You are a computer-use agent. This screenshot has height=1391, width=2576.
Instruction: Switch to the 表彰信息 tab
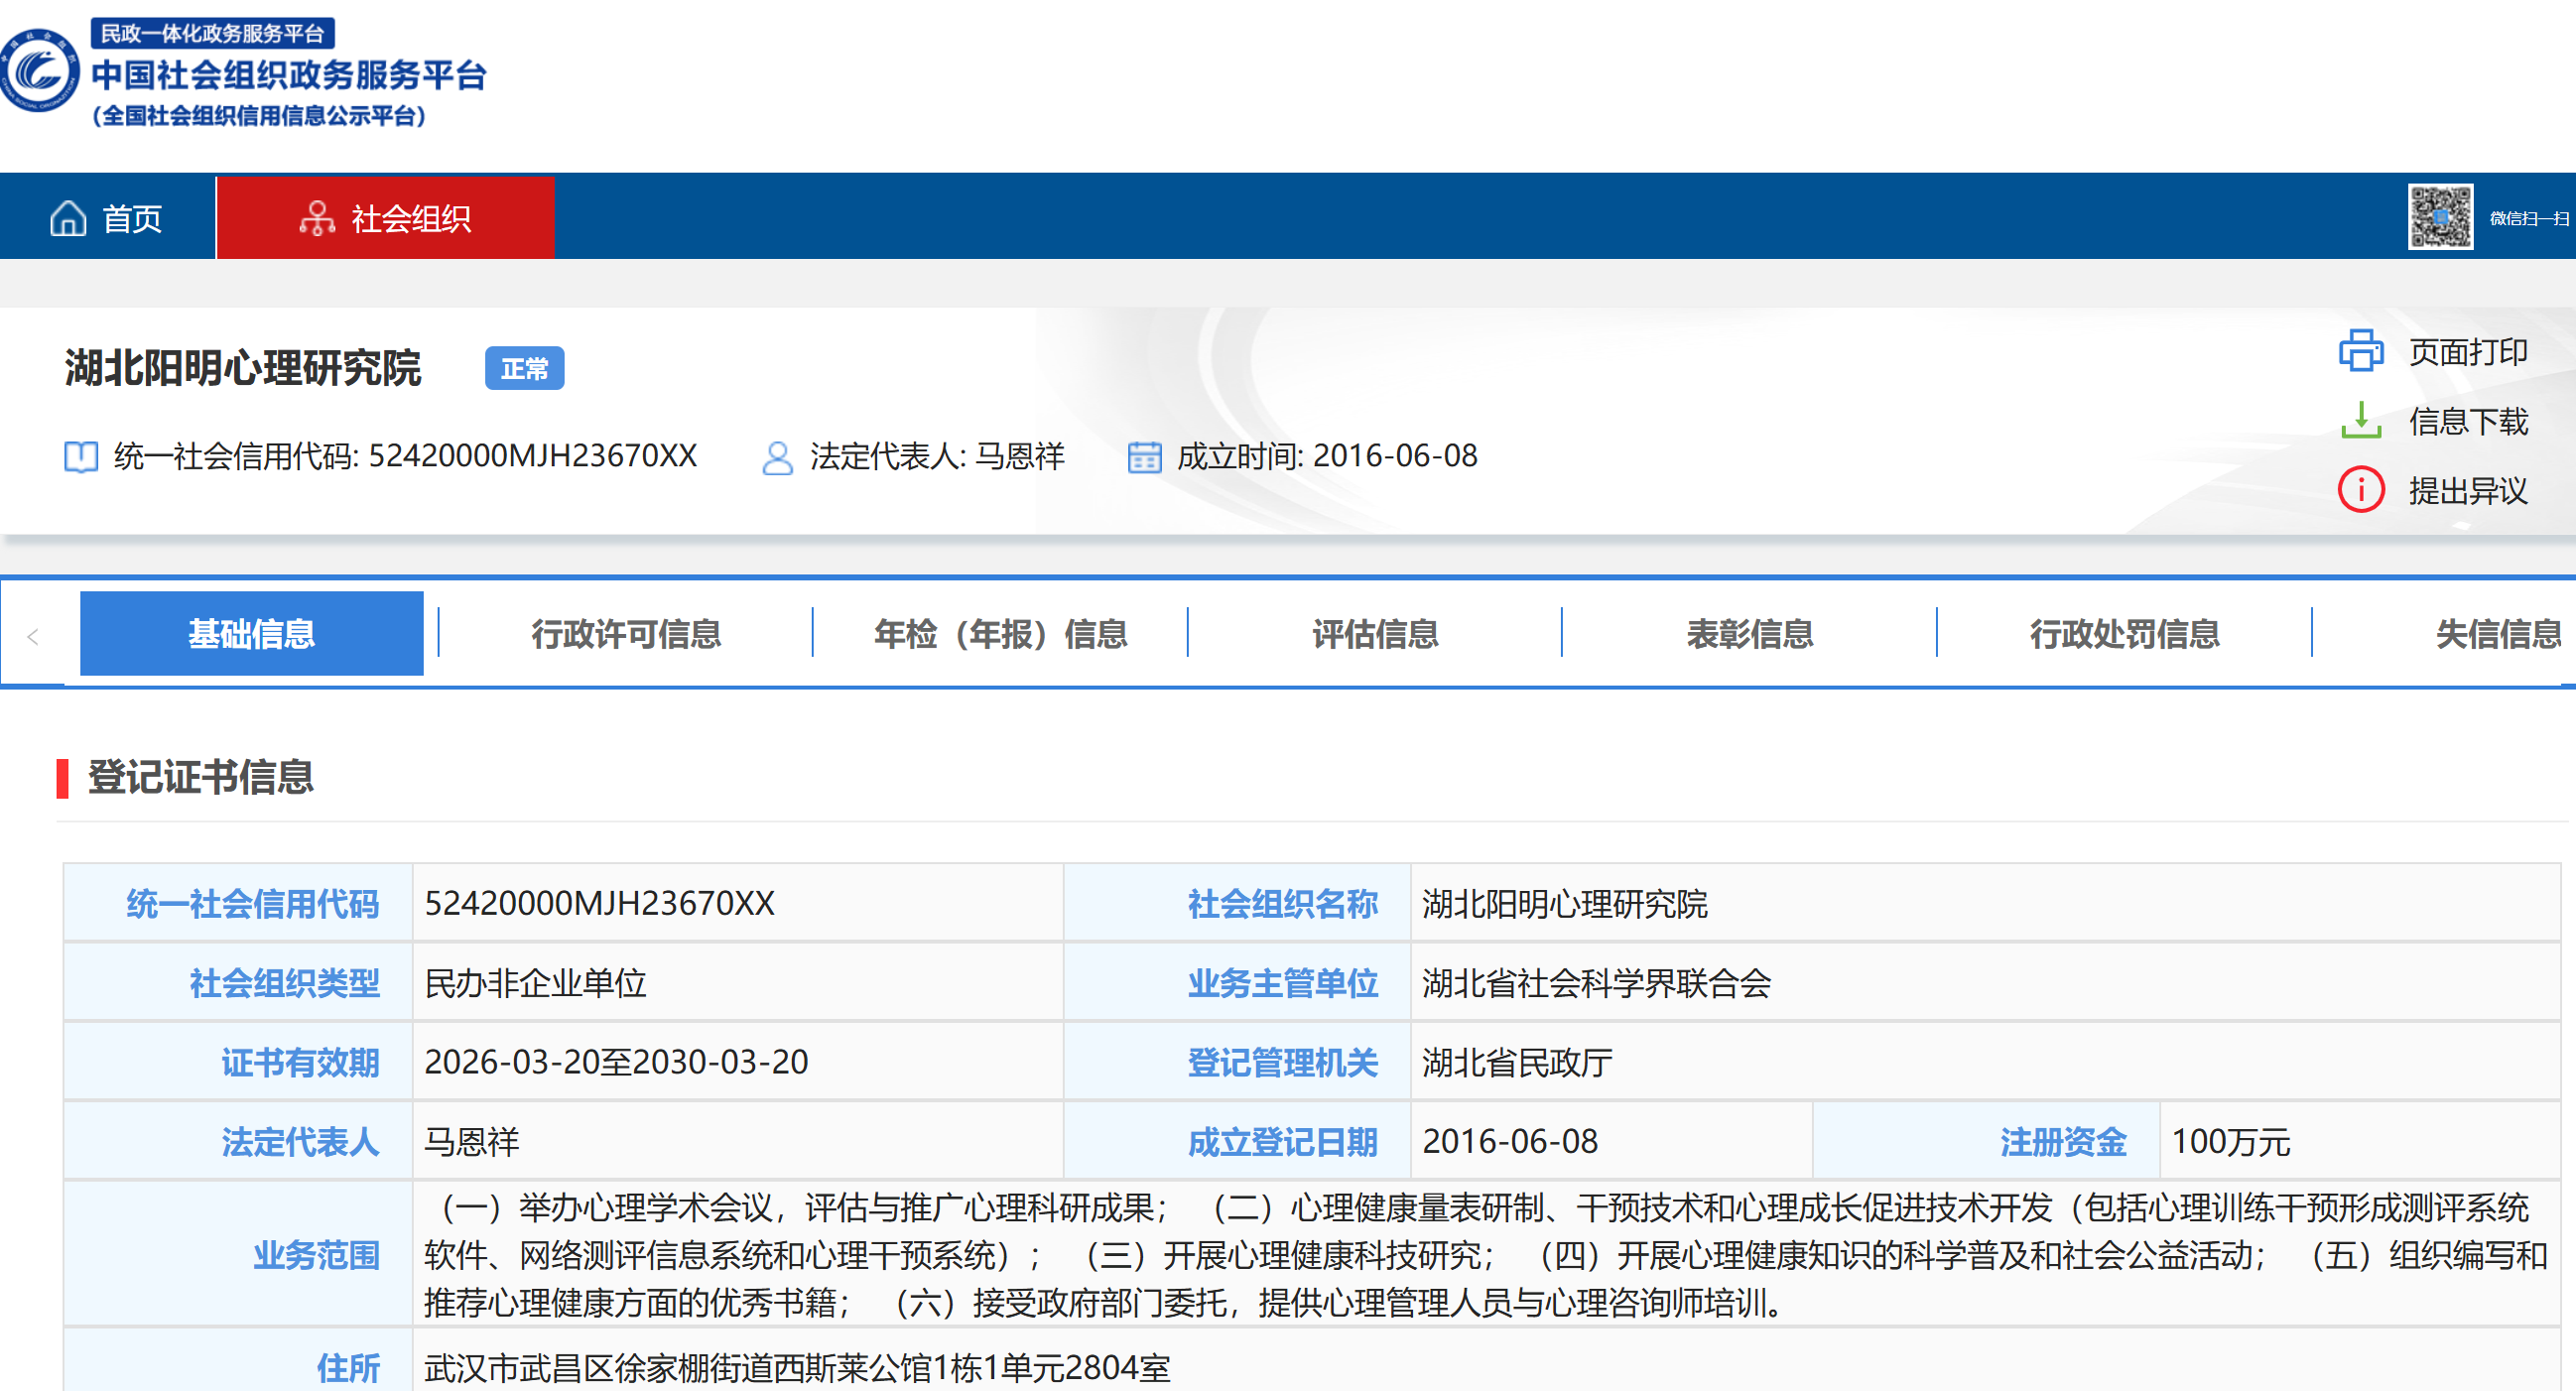pos(1750,633)
